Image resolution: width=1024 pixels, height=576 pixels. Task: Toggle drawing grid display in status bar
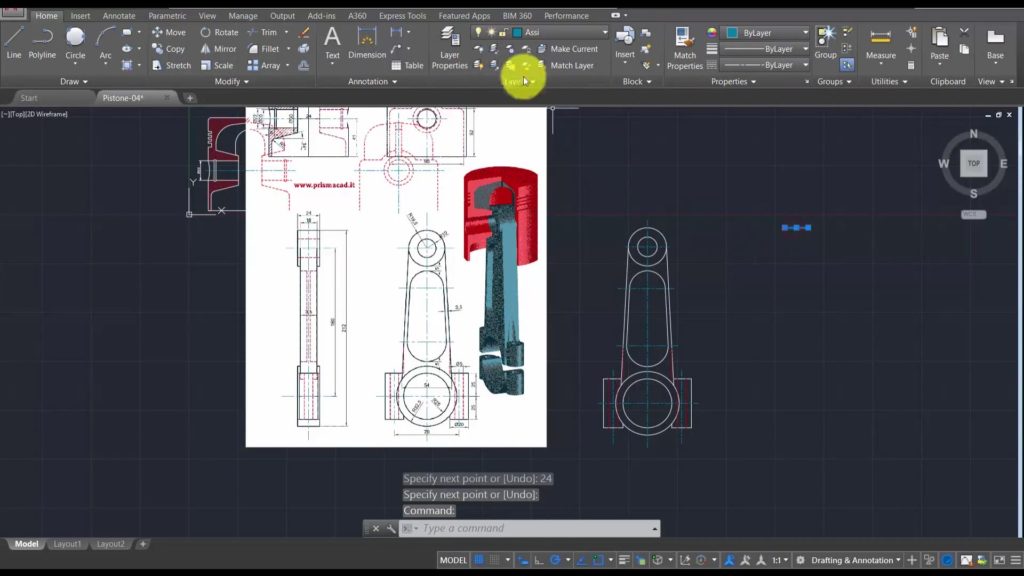pos(479,560)
